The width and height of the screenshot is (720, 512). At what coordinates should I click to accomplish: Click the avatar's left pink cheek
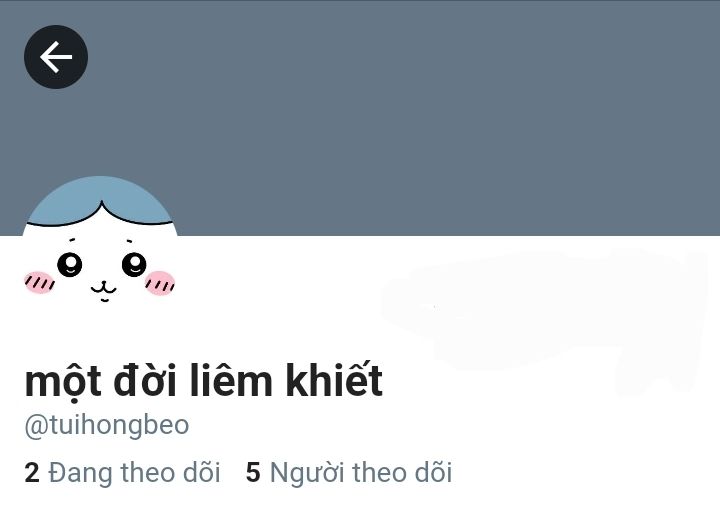tap(39, 282)
